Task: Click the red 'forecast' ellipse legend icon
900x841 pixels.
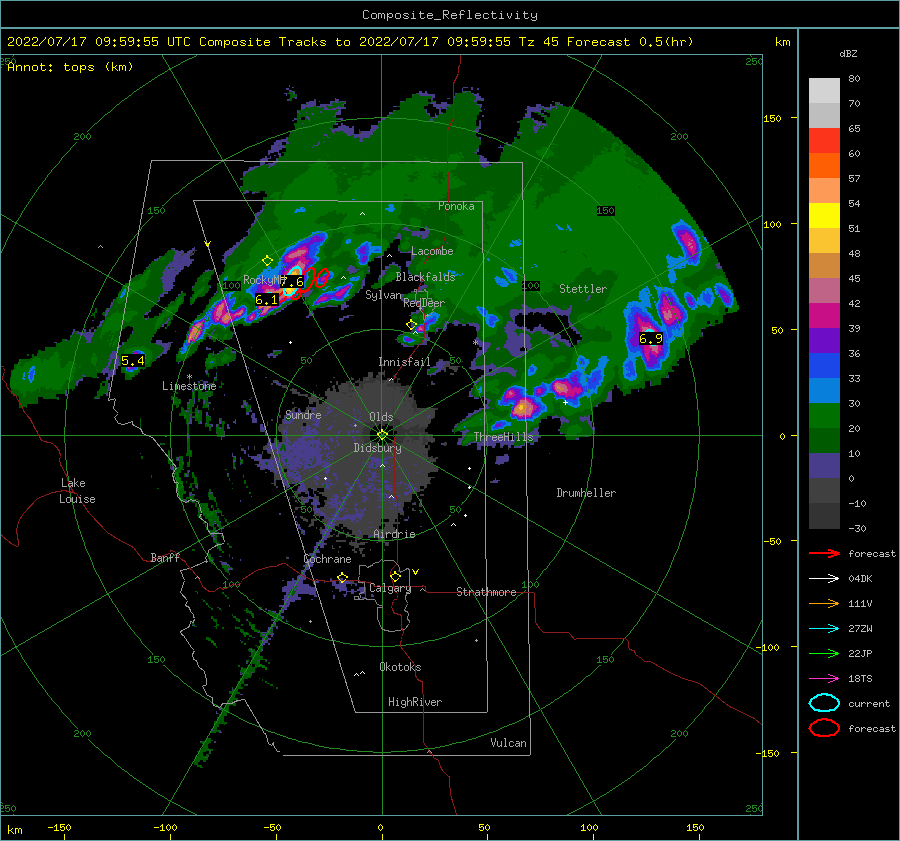Action: (x=824, y=728)
